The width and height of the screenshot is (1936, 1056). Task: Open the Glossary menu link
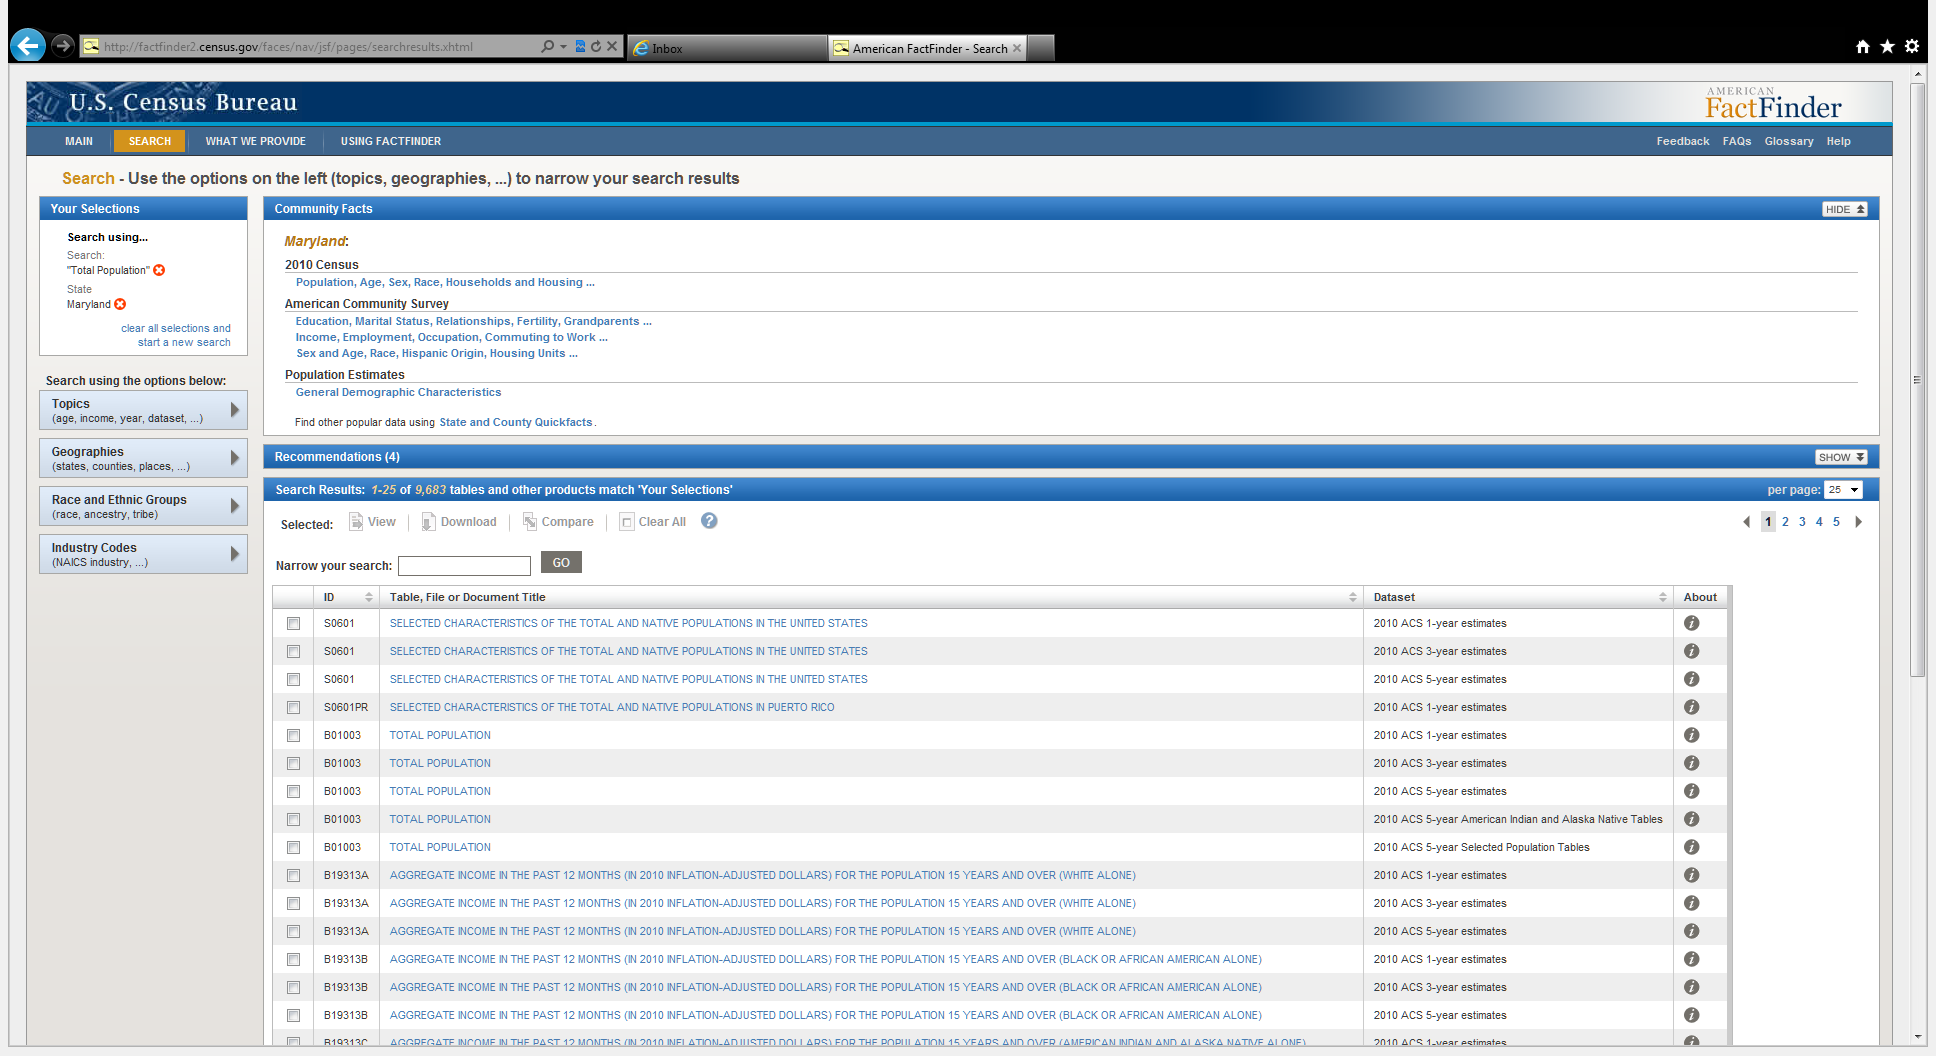tap(1789, 141)
